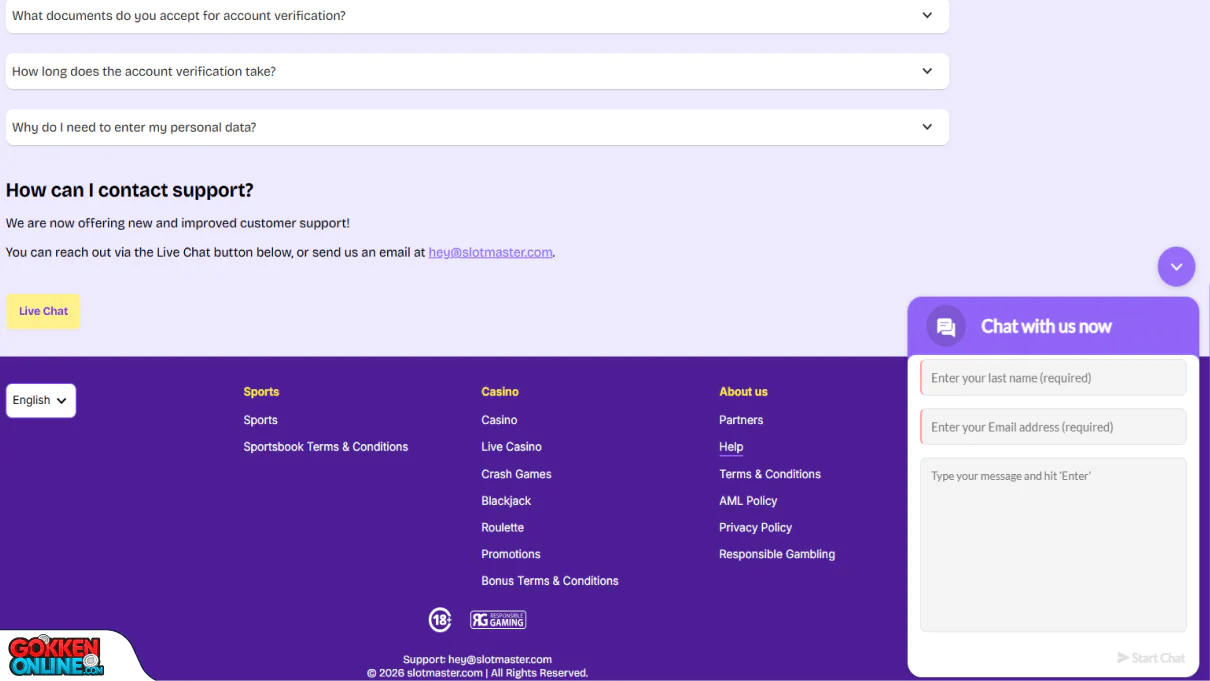The image size is (1210, 681).
Task: Click the 18+ age restriction icon
Action: coord(440,620)
